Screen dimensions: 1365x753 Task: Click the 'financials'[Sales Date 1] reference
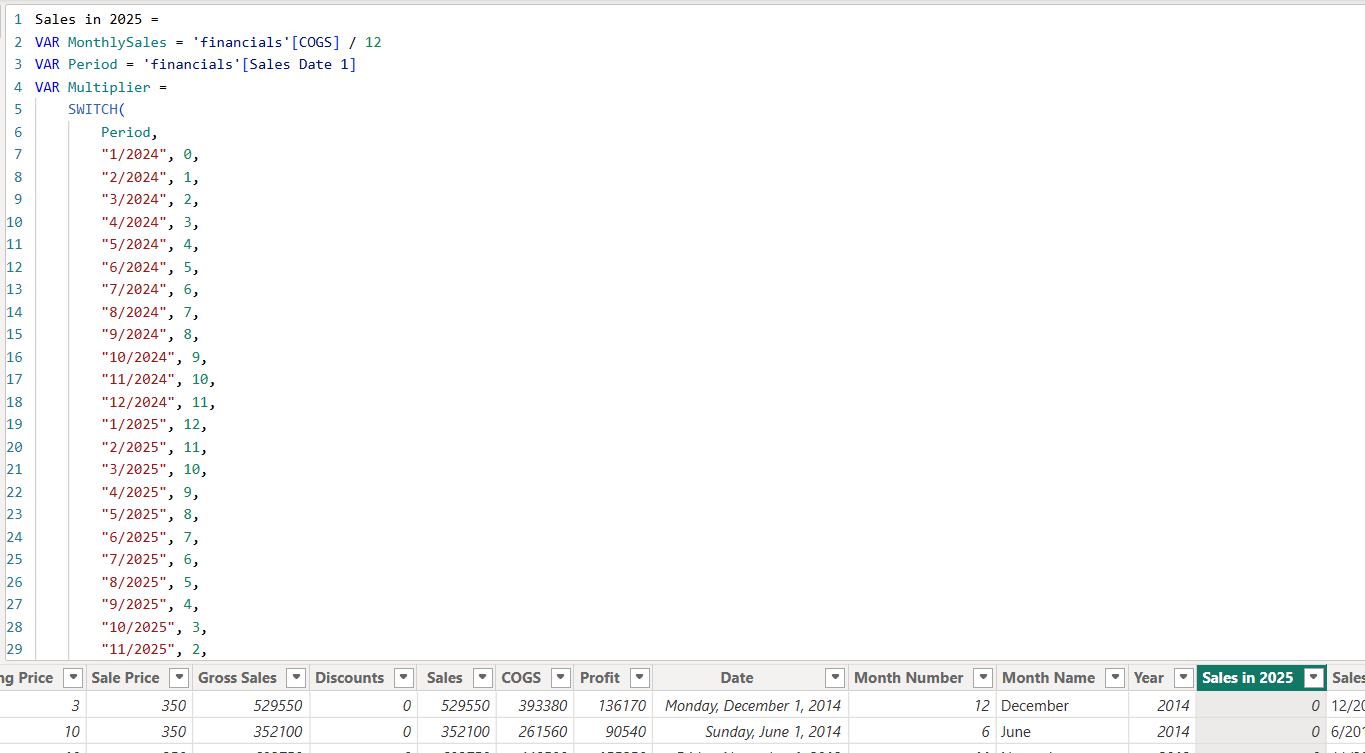point(250,64)
